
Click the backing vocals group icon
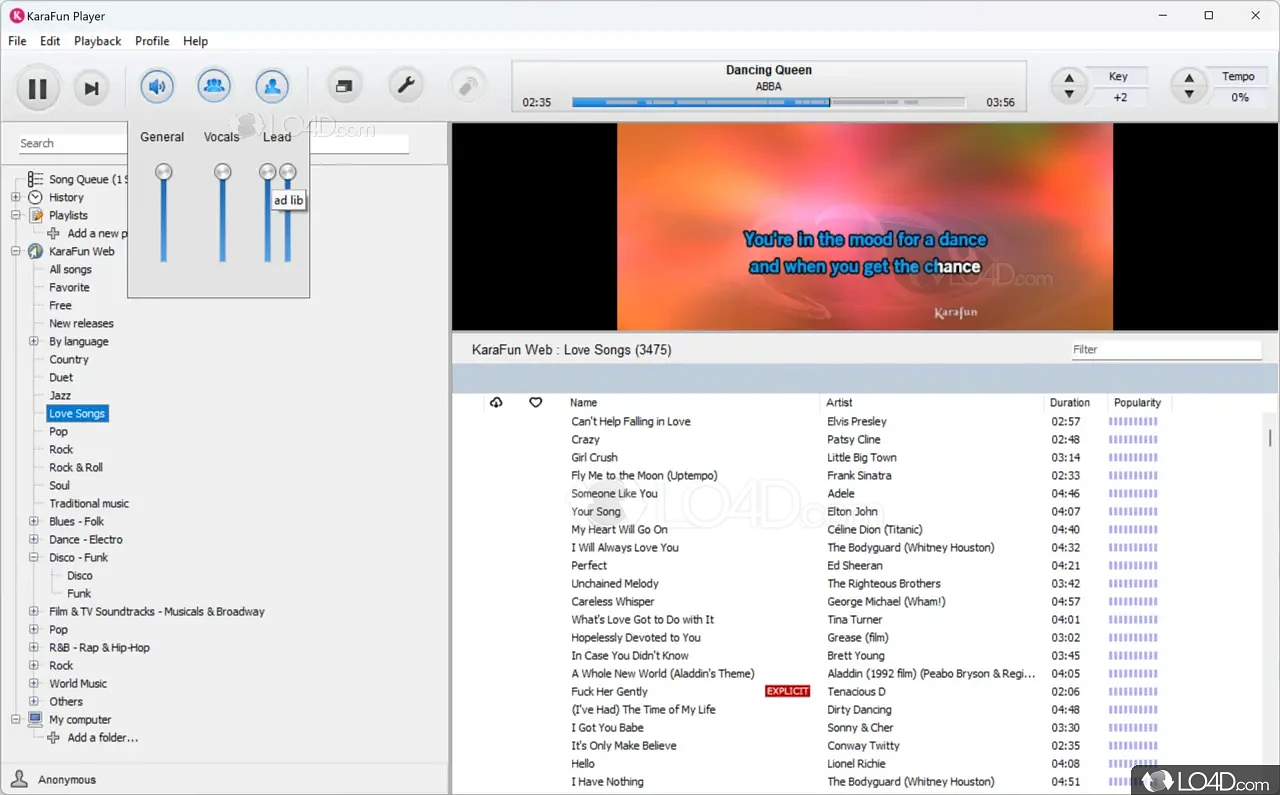tap(214, 86)
